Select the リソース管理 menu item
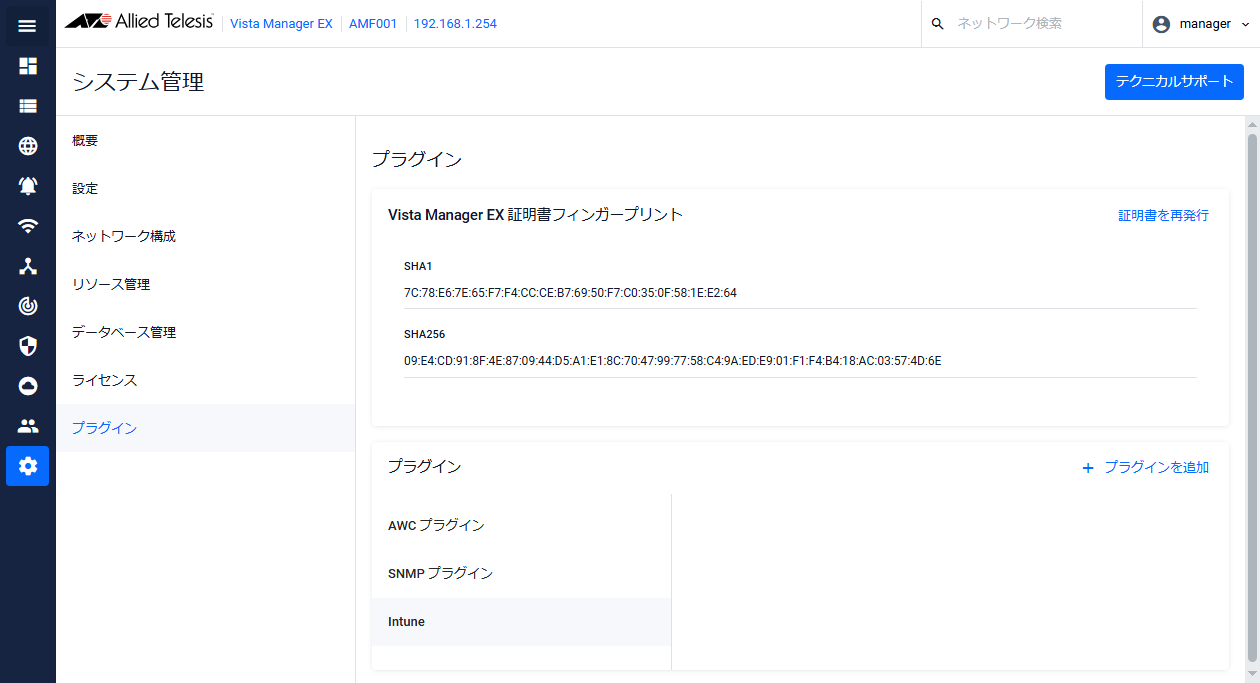The height and width of the screenshot is (683, 1260). pyautogui.click(x=206, y=285)
